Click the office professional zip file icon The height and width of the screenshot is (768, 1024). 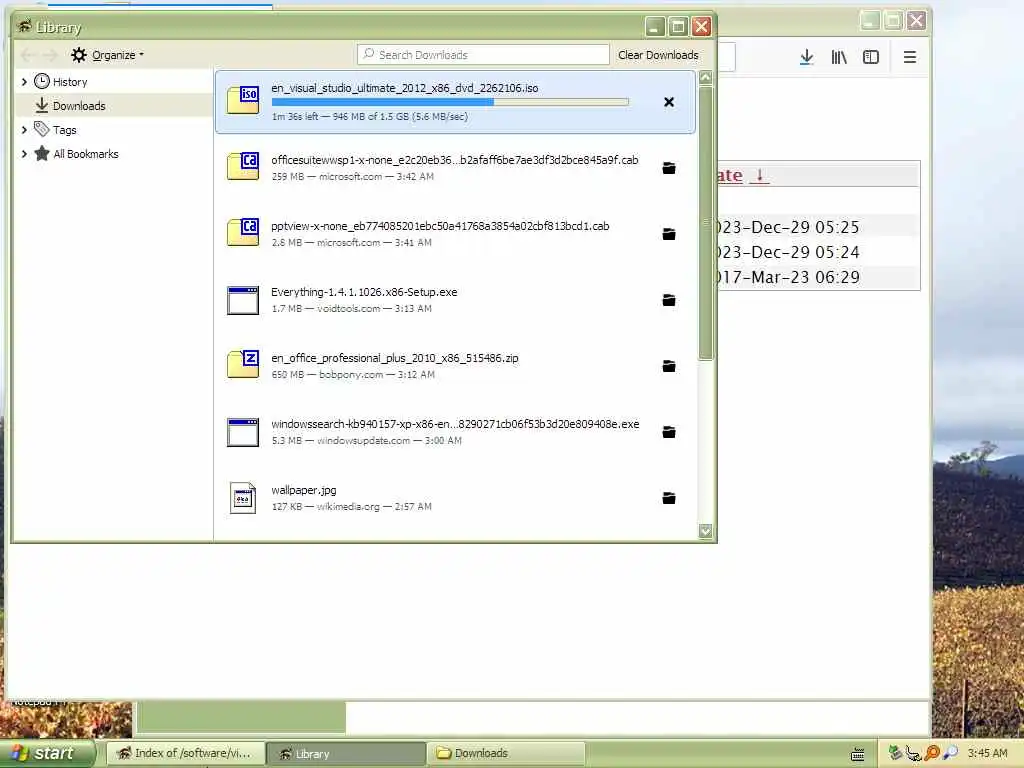243,364
